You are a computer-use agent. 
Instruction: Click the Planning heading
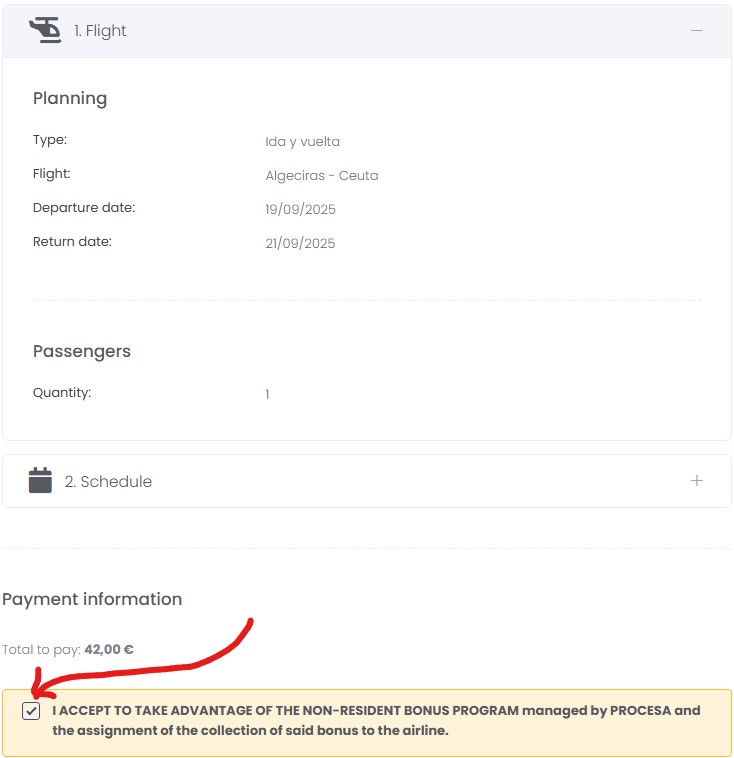pos(70,99)
